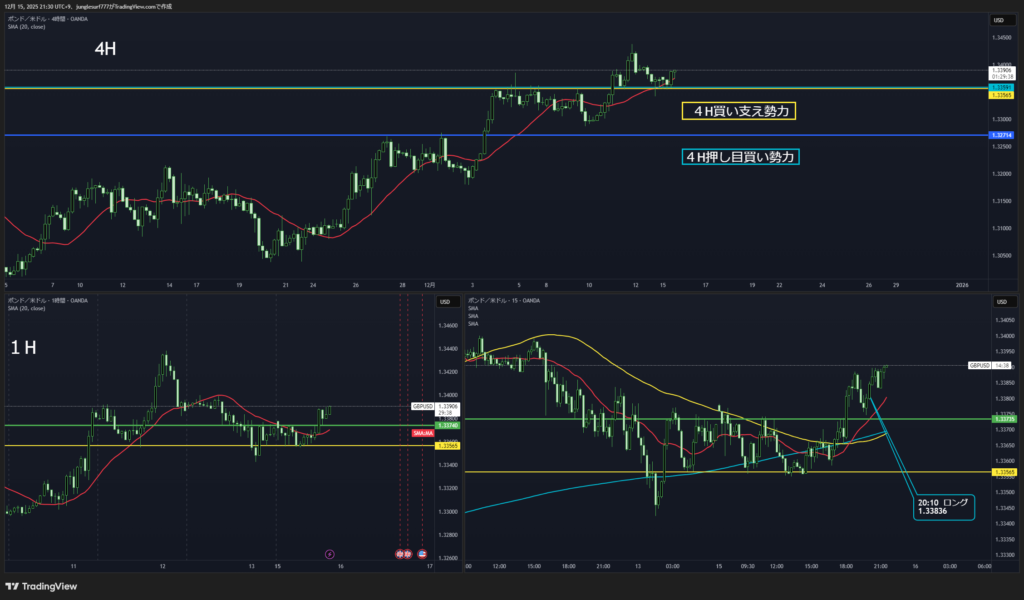Click the purple lightning event icon
1024x600 pixels.
[x=331, y=553]
